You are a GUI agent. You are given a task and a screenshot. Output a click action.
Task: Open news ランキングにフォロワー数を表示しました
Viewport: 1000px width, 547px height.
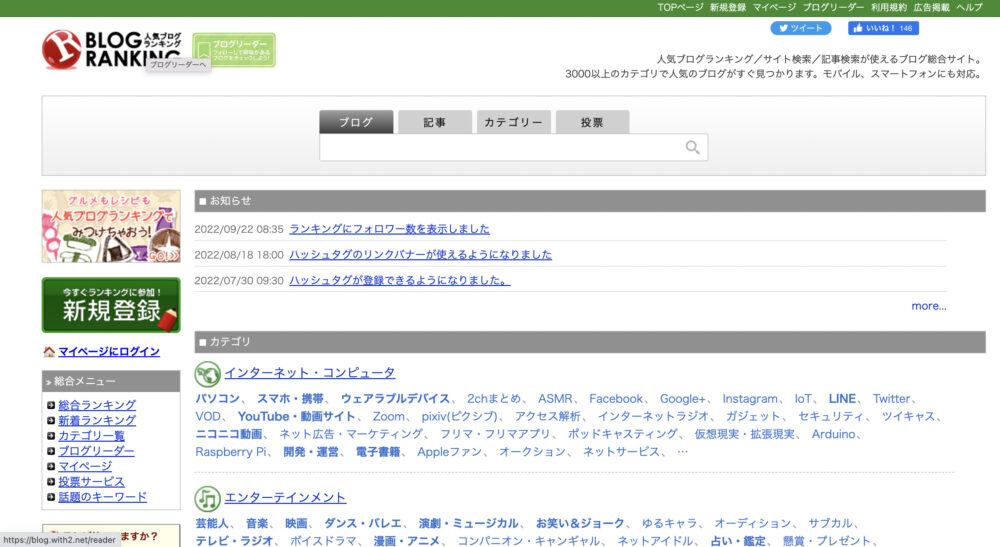click(x=390, y=229)
